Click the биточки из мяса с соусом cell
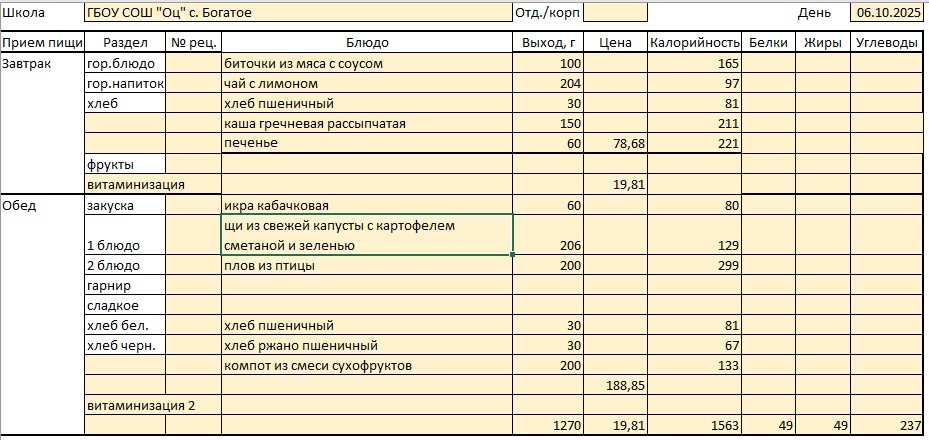 [x=367, y=64]
